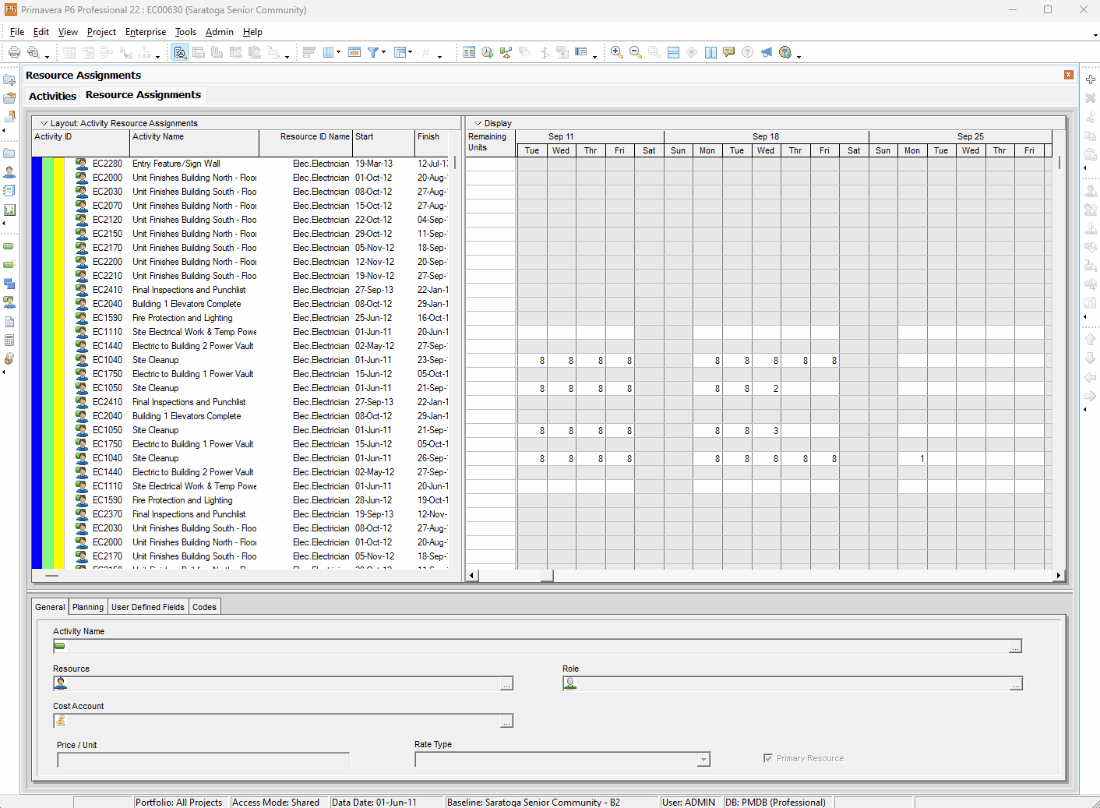
Task: Open Print Preview from toolbar
Action: point(33,53)
